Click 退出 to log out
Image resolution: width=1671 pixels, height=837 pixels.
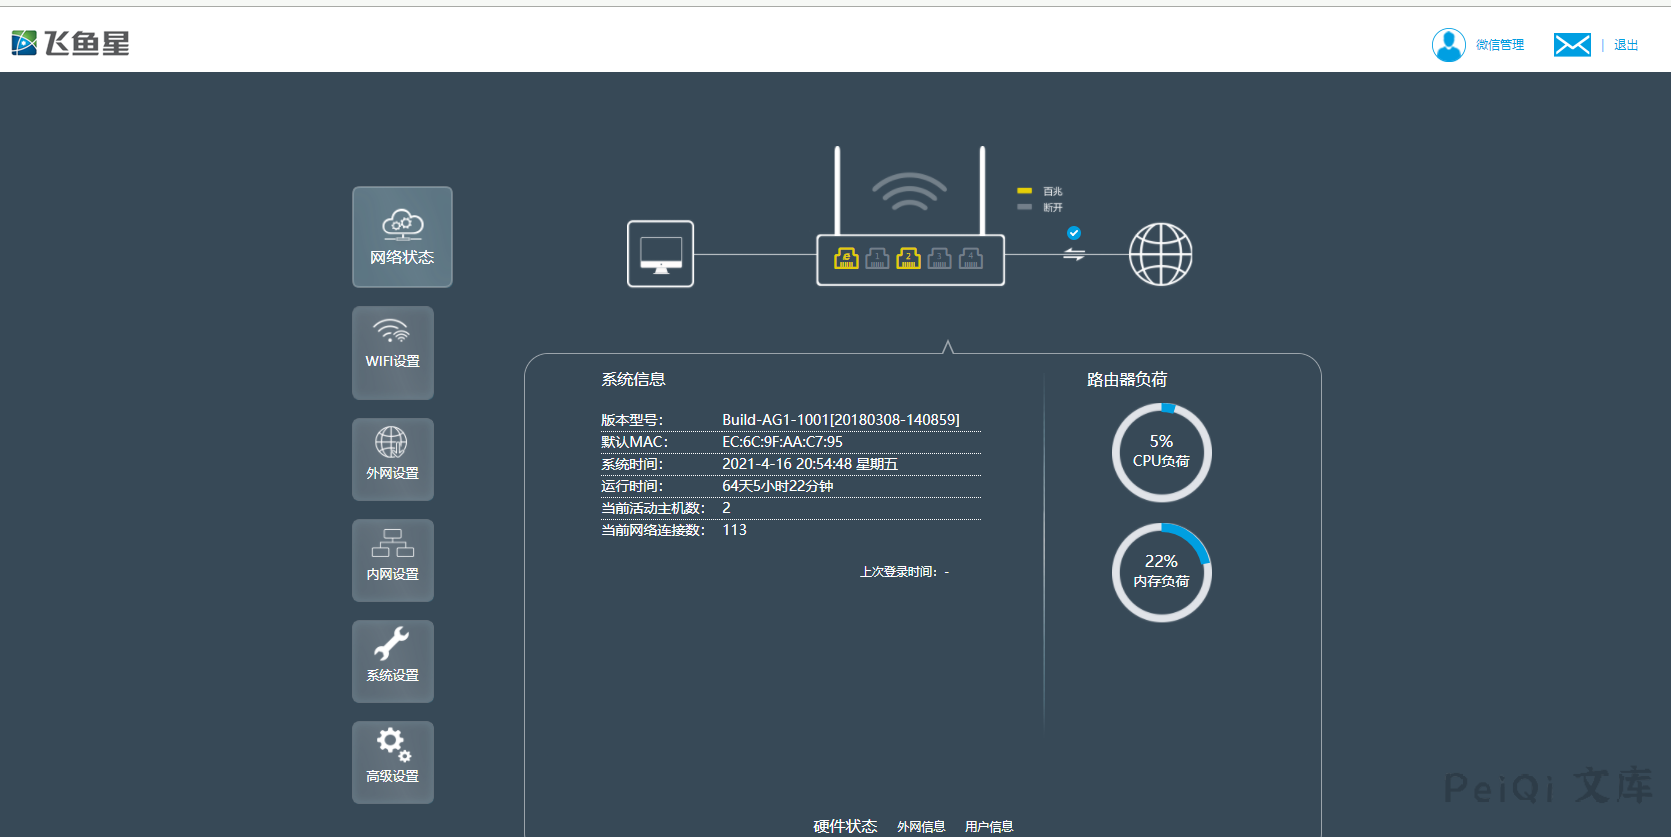click(1626, 45)
